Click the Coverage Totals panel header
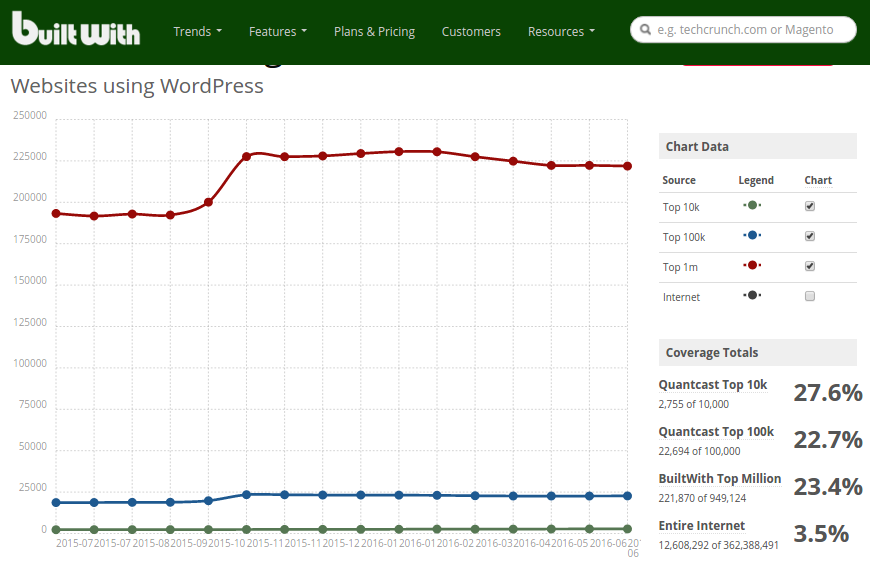This screenshot has width=870, height=569. pyautogui.click(x=758, y=353)
